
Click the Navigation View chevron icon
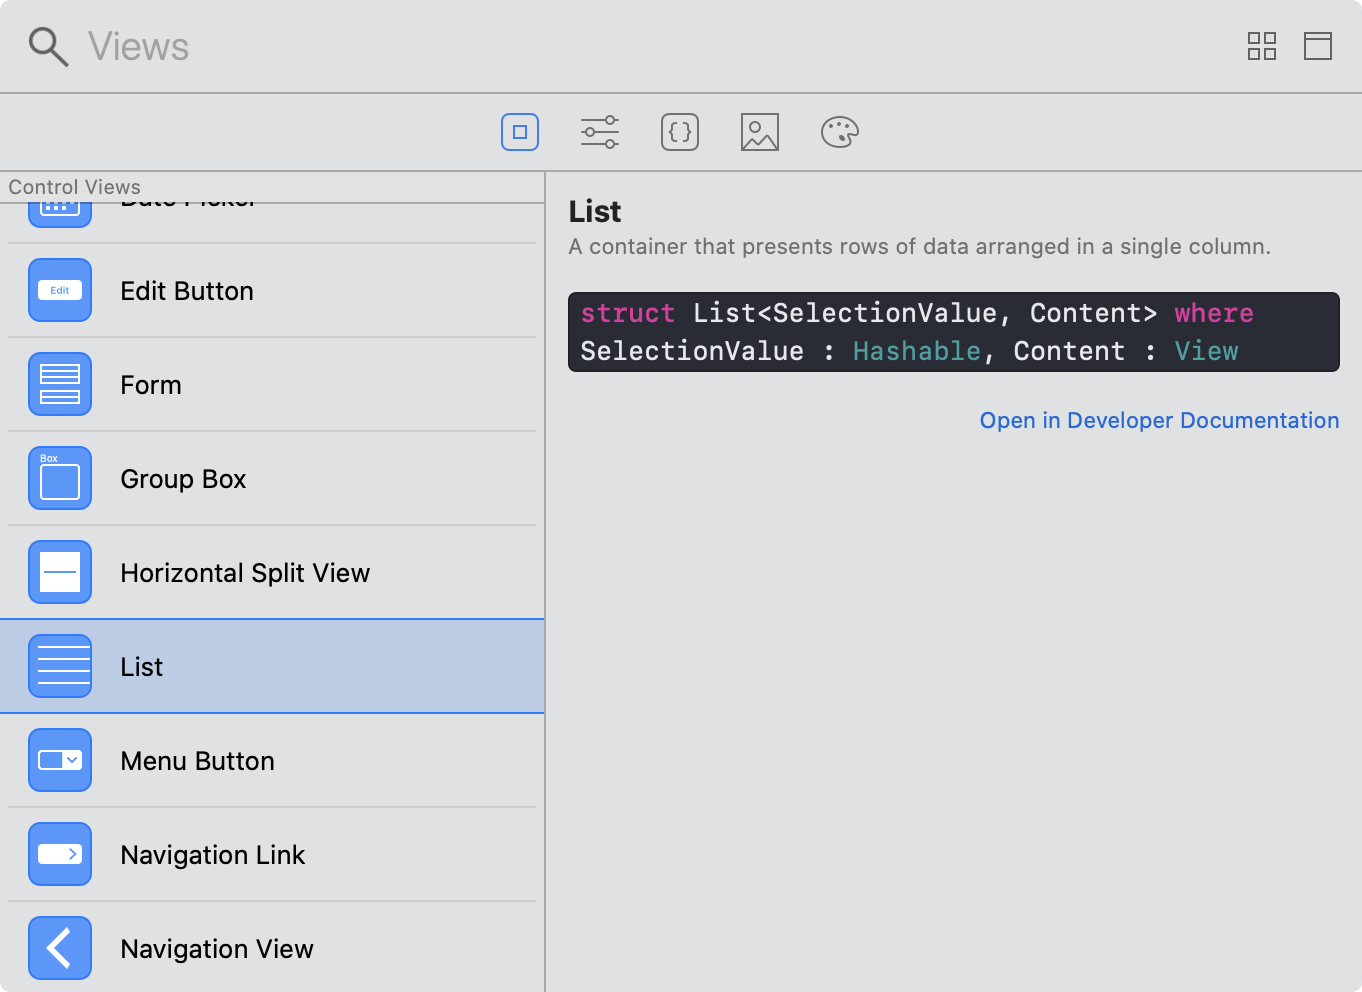[60, 948]
